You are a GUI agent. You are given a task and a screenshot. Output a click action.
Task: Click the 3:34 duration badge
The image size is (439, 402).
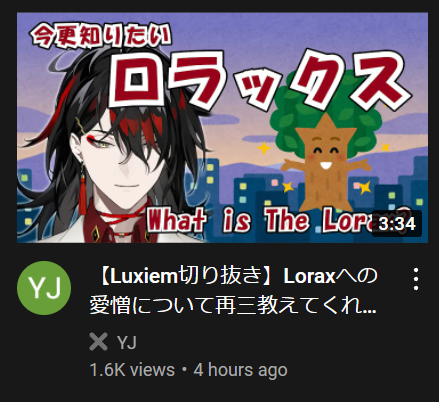click(x=397, y=223)
